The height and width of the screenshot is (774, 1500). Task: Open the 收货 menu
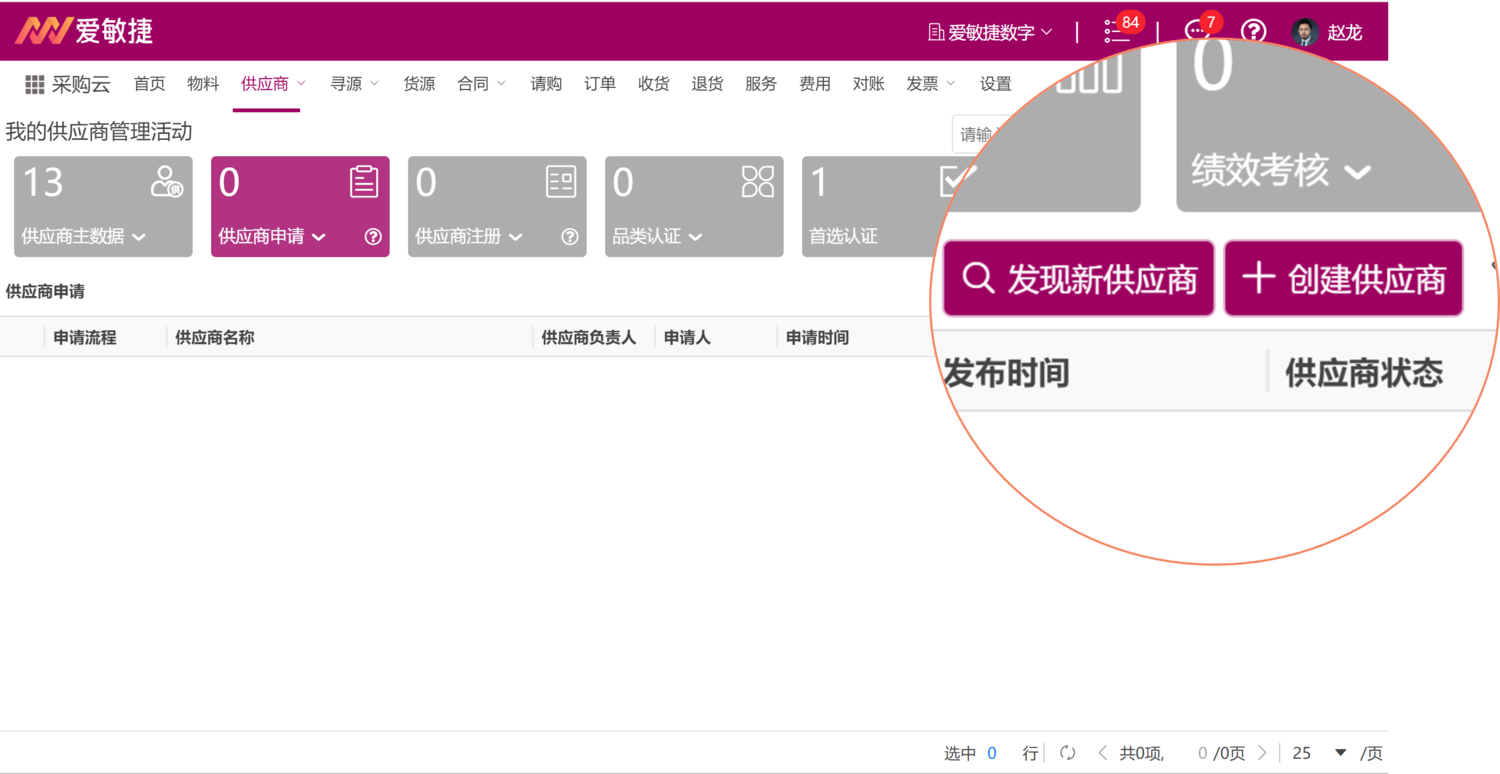pos(654,84)
